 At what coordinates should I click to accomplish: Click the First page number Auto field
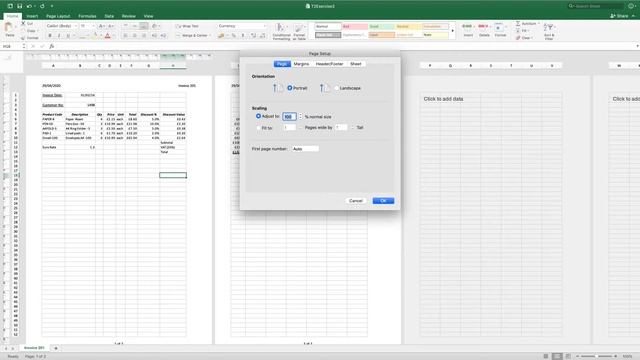coord(305,149)
